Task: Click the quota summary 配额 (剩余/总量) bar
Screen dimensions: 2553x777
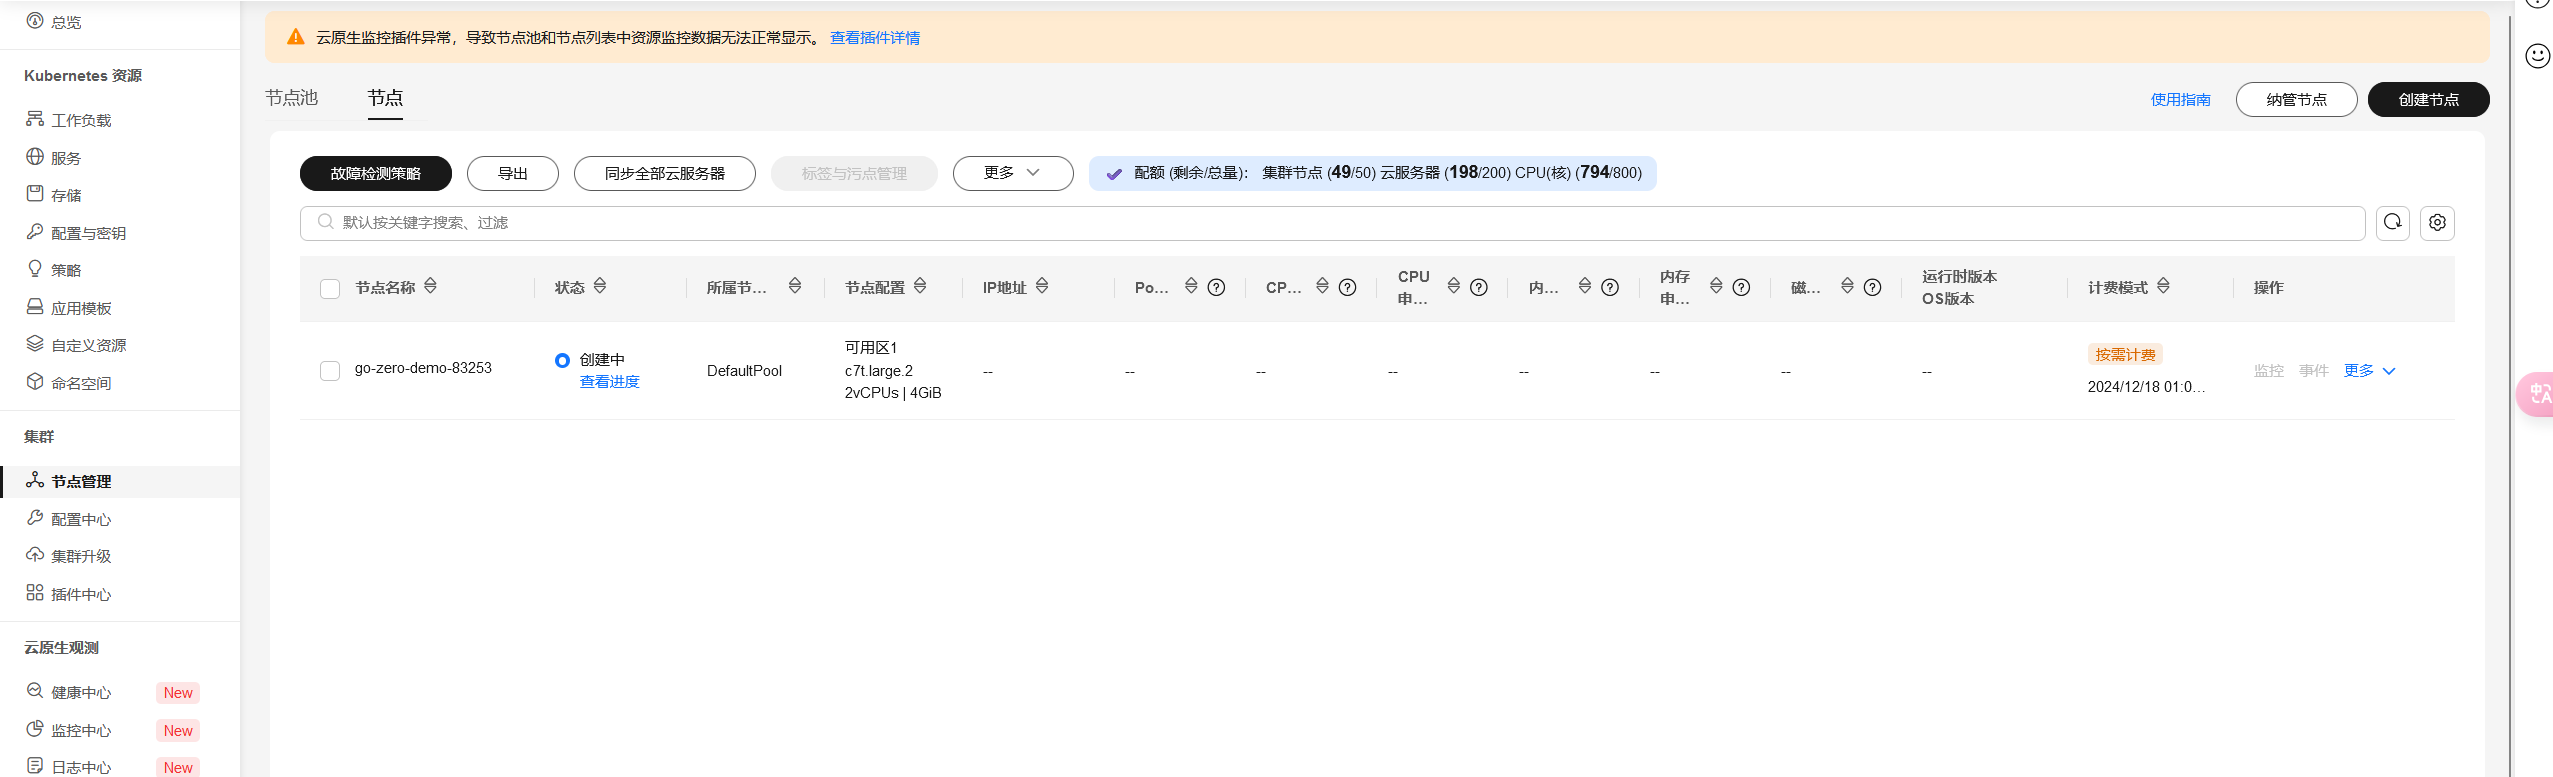Action: pos(1373,173)
